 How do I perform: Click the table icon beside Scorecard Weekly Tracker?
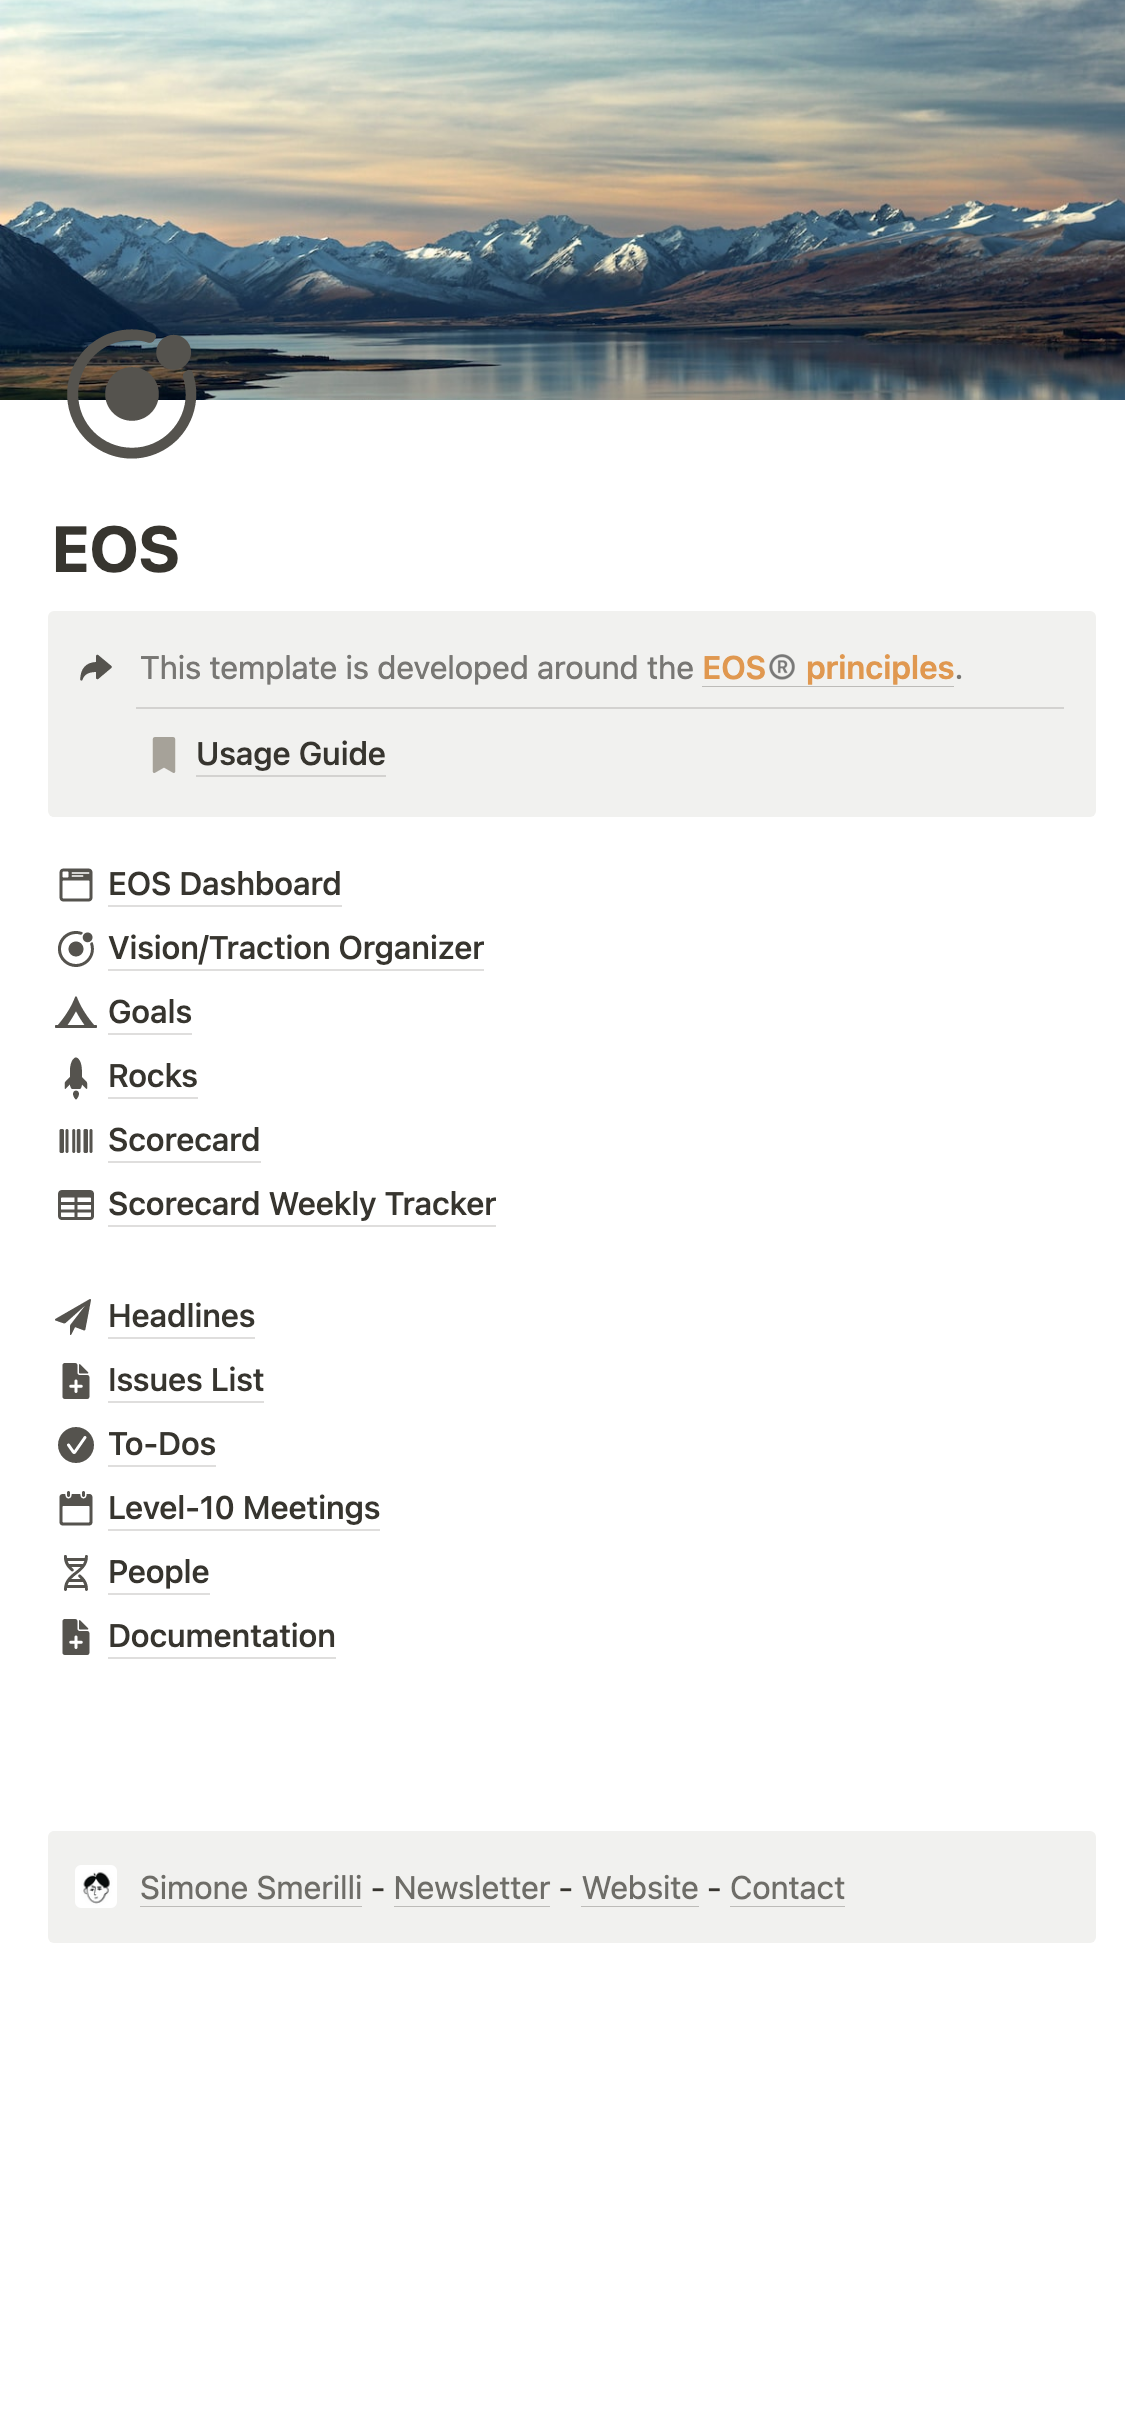pyautogui.click(x=75, y=1205)
